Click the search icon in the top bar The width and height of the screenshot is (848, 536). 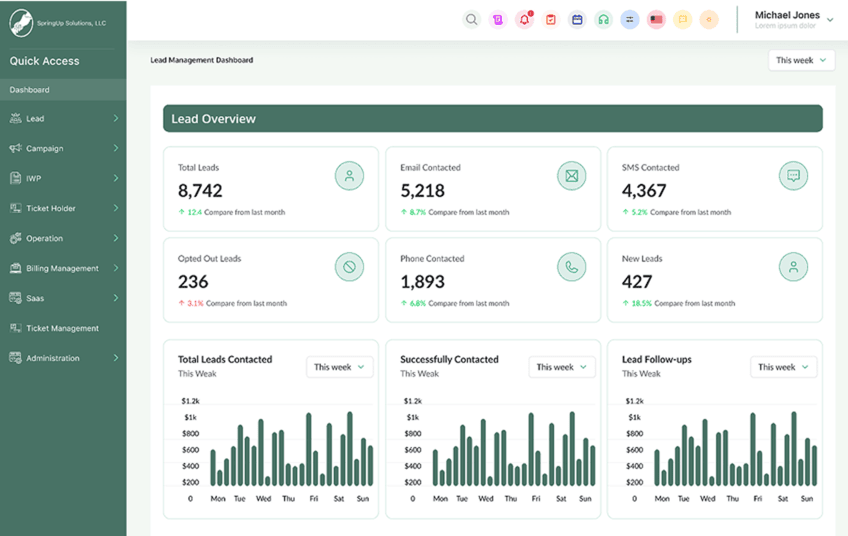pos(472,19)
